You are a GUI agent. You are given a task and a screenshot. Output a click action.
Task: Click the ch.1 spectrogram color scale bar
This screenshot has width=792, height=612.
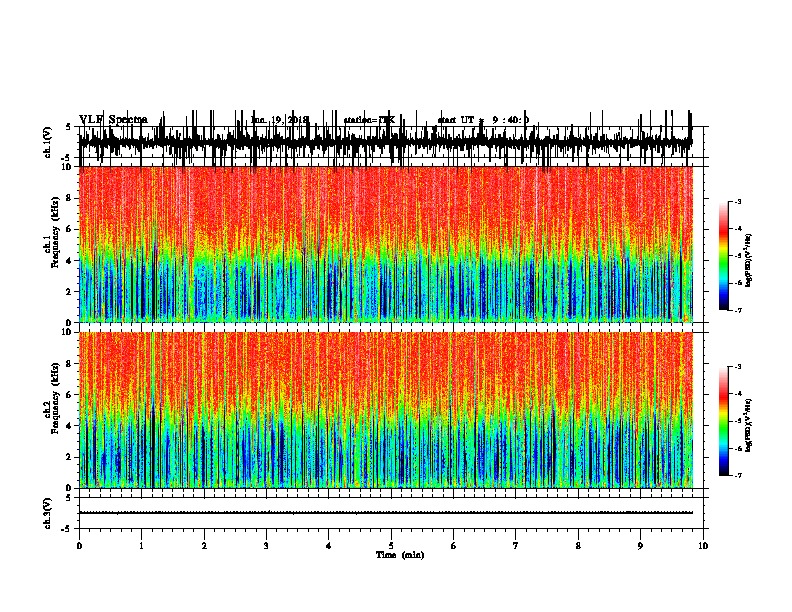724,256
